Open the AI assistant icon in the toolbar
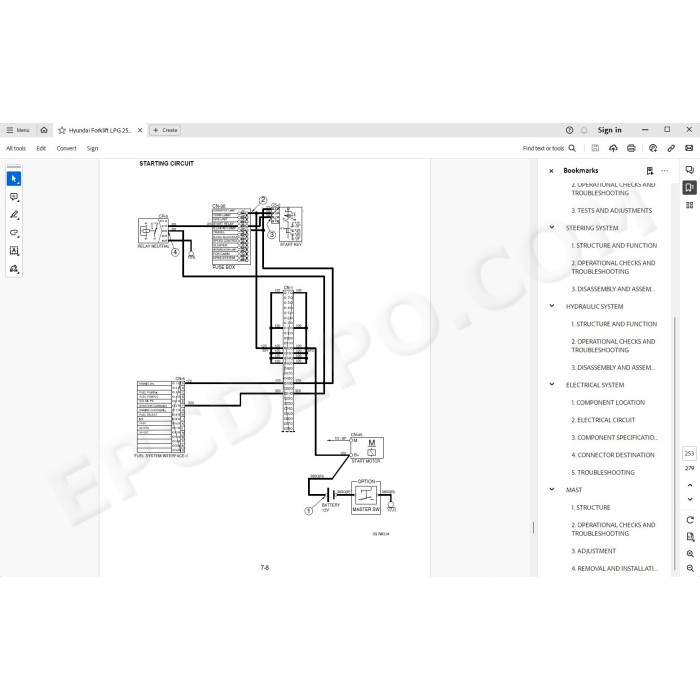This screenshot has width=700, height=700. [x=653, y=148]
